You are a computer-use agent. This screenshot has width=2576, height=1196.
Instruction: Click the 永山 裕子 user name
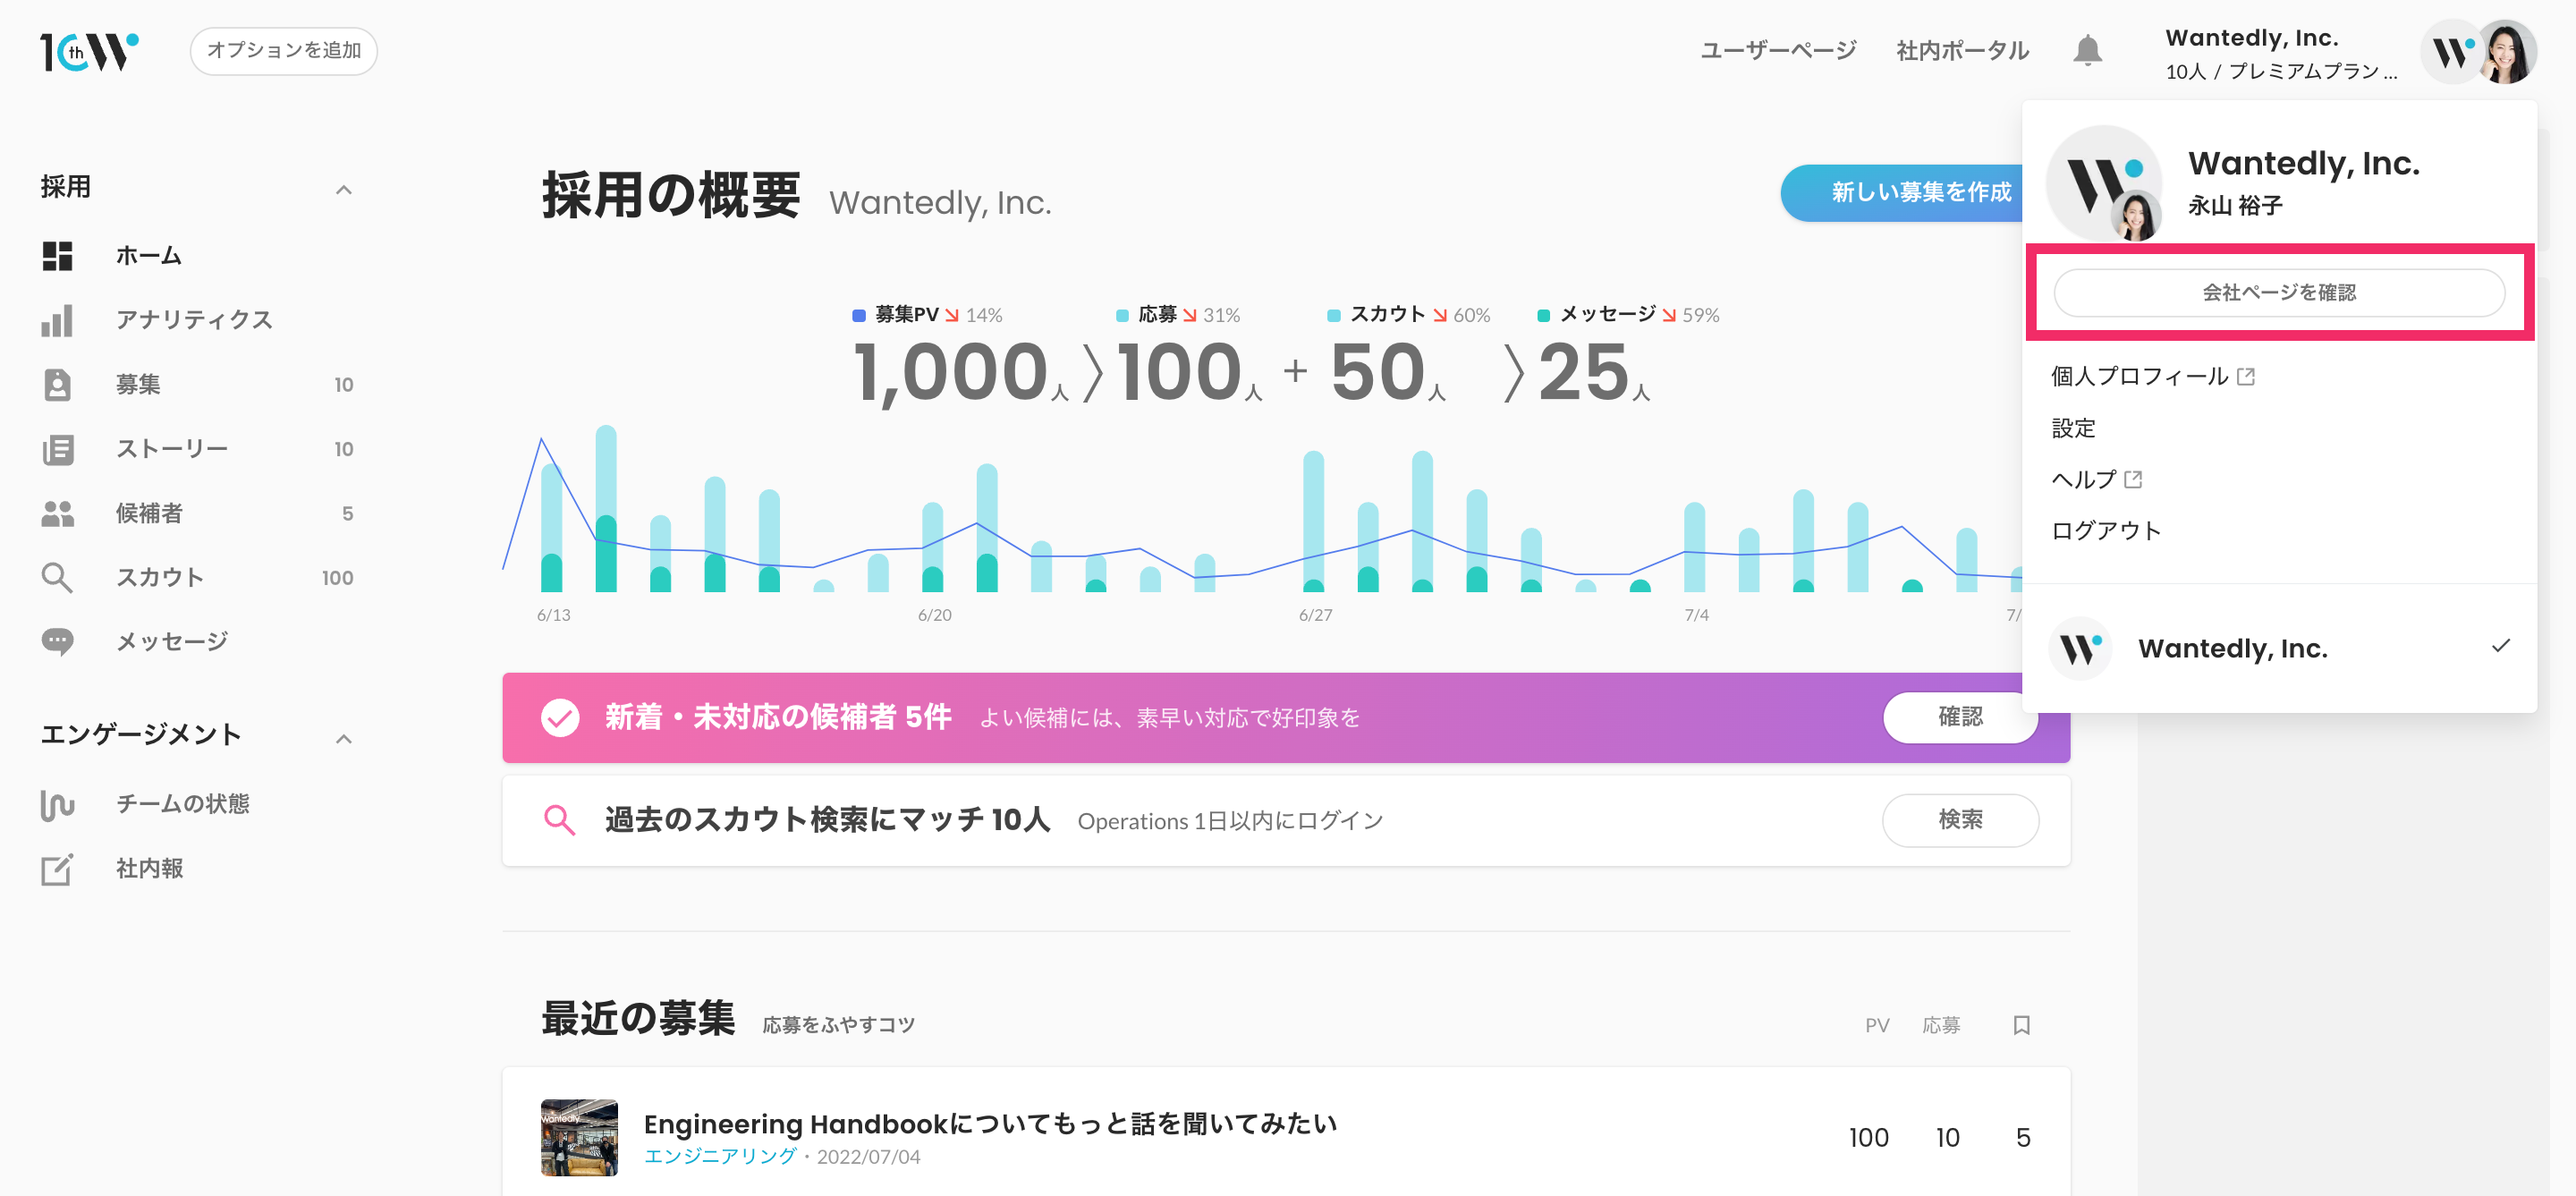coord(2235,206)
